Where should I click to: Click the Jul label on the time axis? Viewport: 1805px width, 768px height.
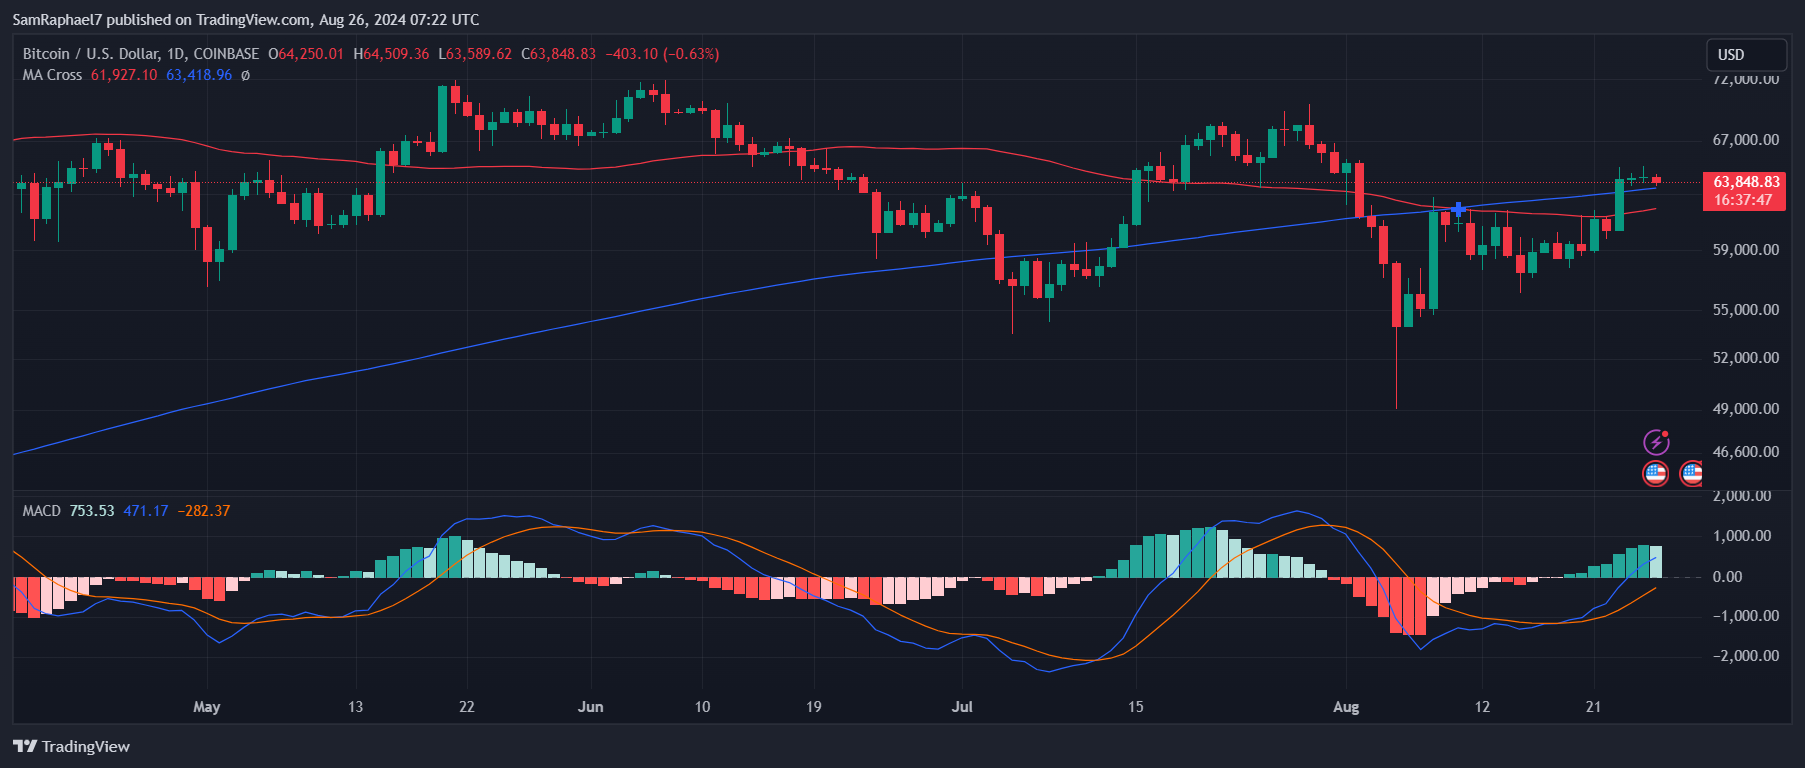[x=962, y=707]
